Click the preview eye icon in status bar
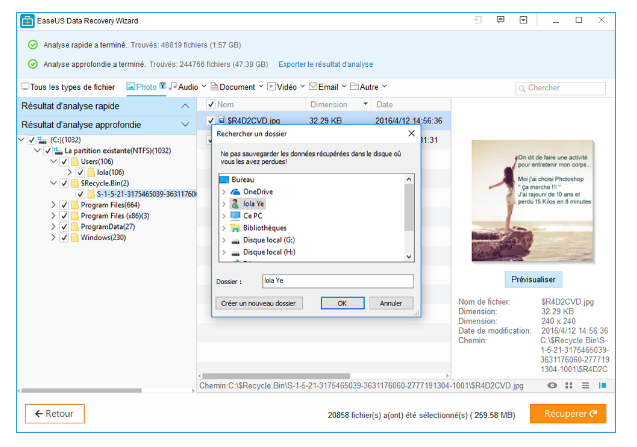The width and height of the screenshot is (637, 447). [552, 385]
